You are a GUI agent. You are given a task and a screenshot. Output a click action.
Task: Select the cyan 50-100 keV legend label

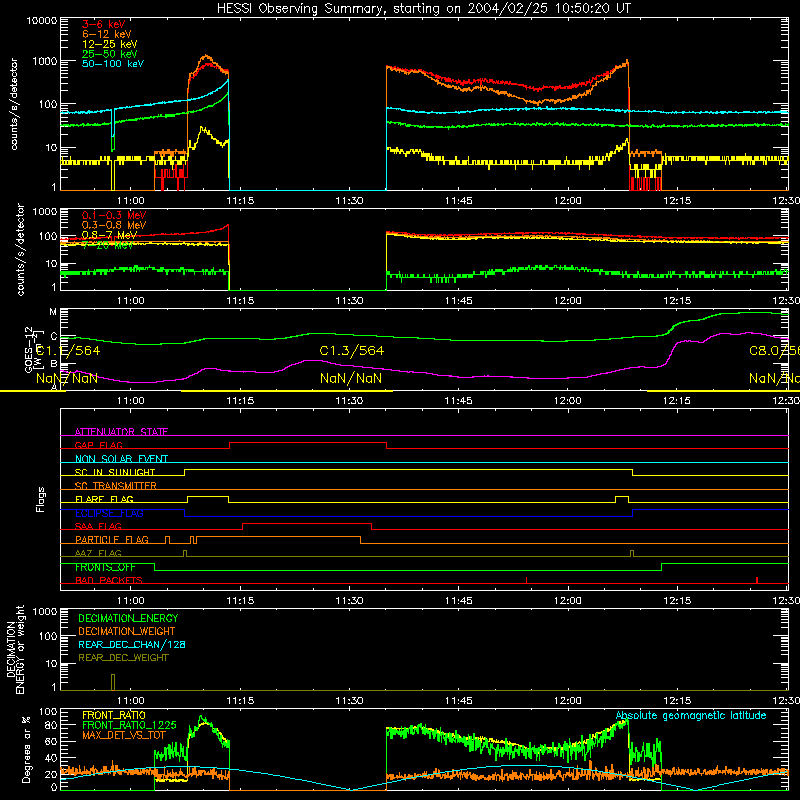tap(113, 64)
